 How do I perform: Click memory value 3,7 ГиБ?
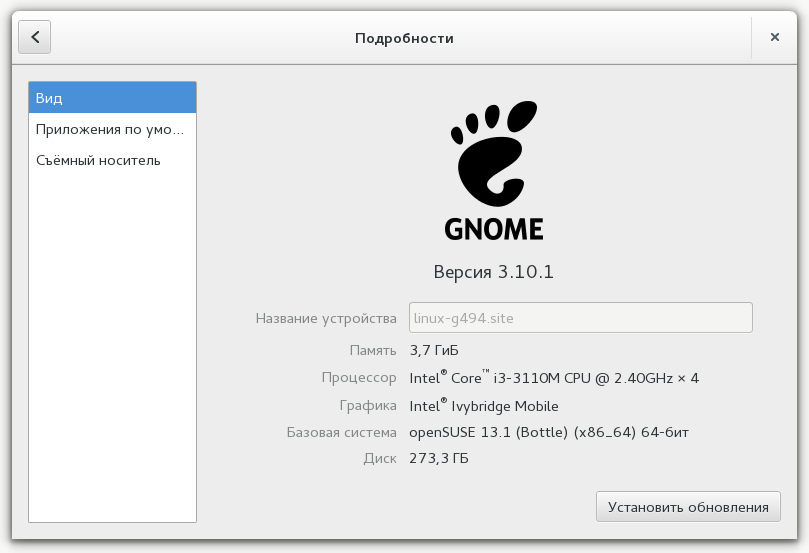pos(434,351)
